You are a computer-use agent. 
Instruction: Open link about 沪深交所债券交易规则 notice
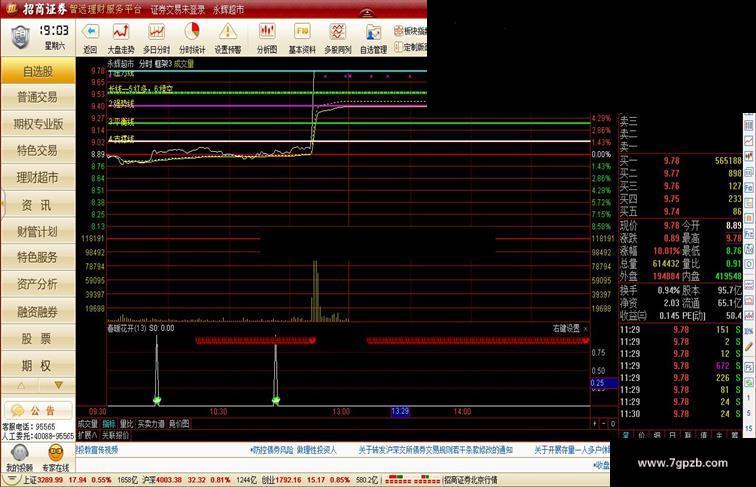click(x=435, y=450)
